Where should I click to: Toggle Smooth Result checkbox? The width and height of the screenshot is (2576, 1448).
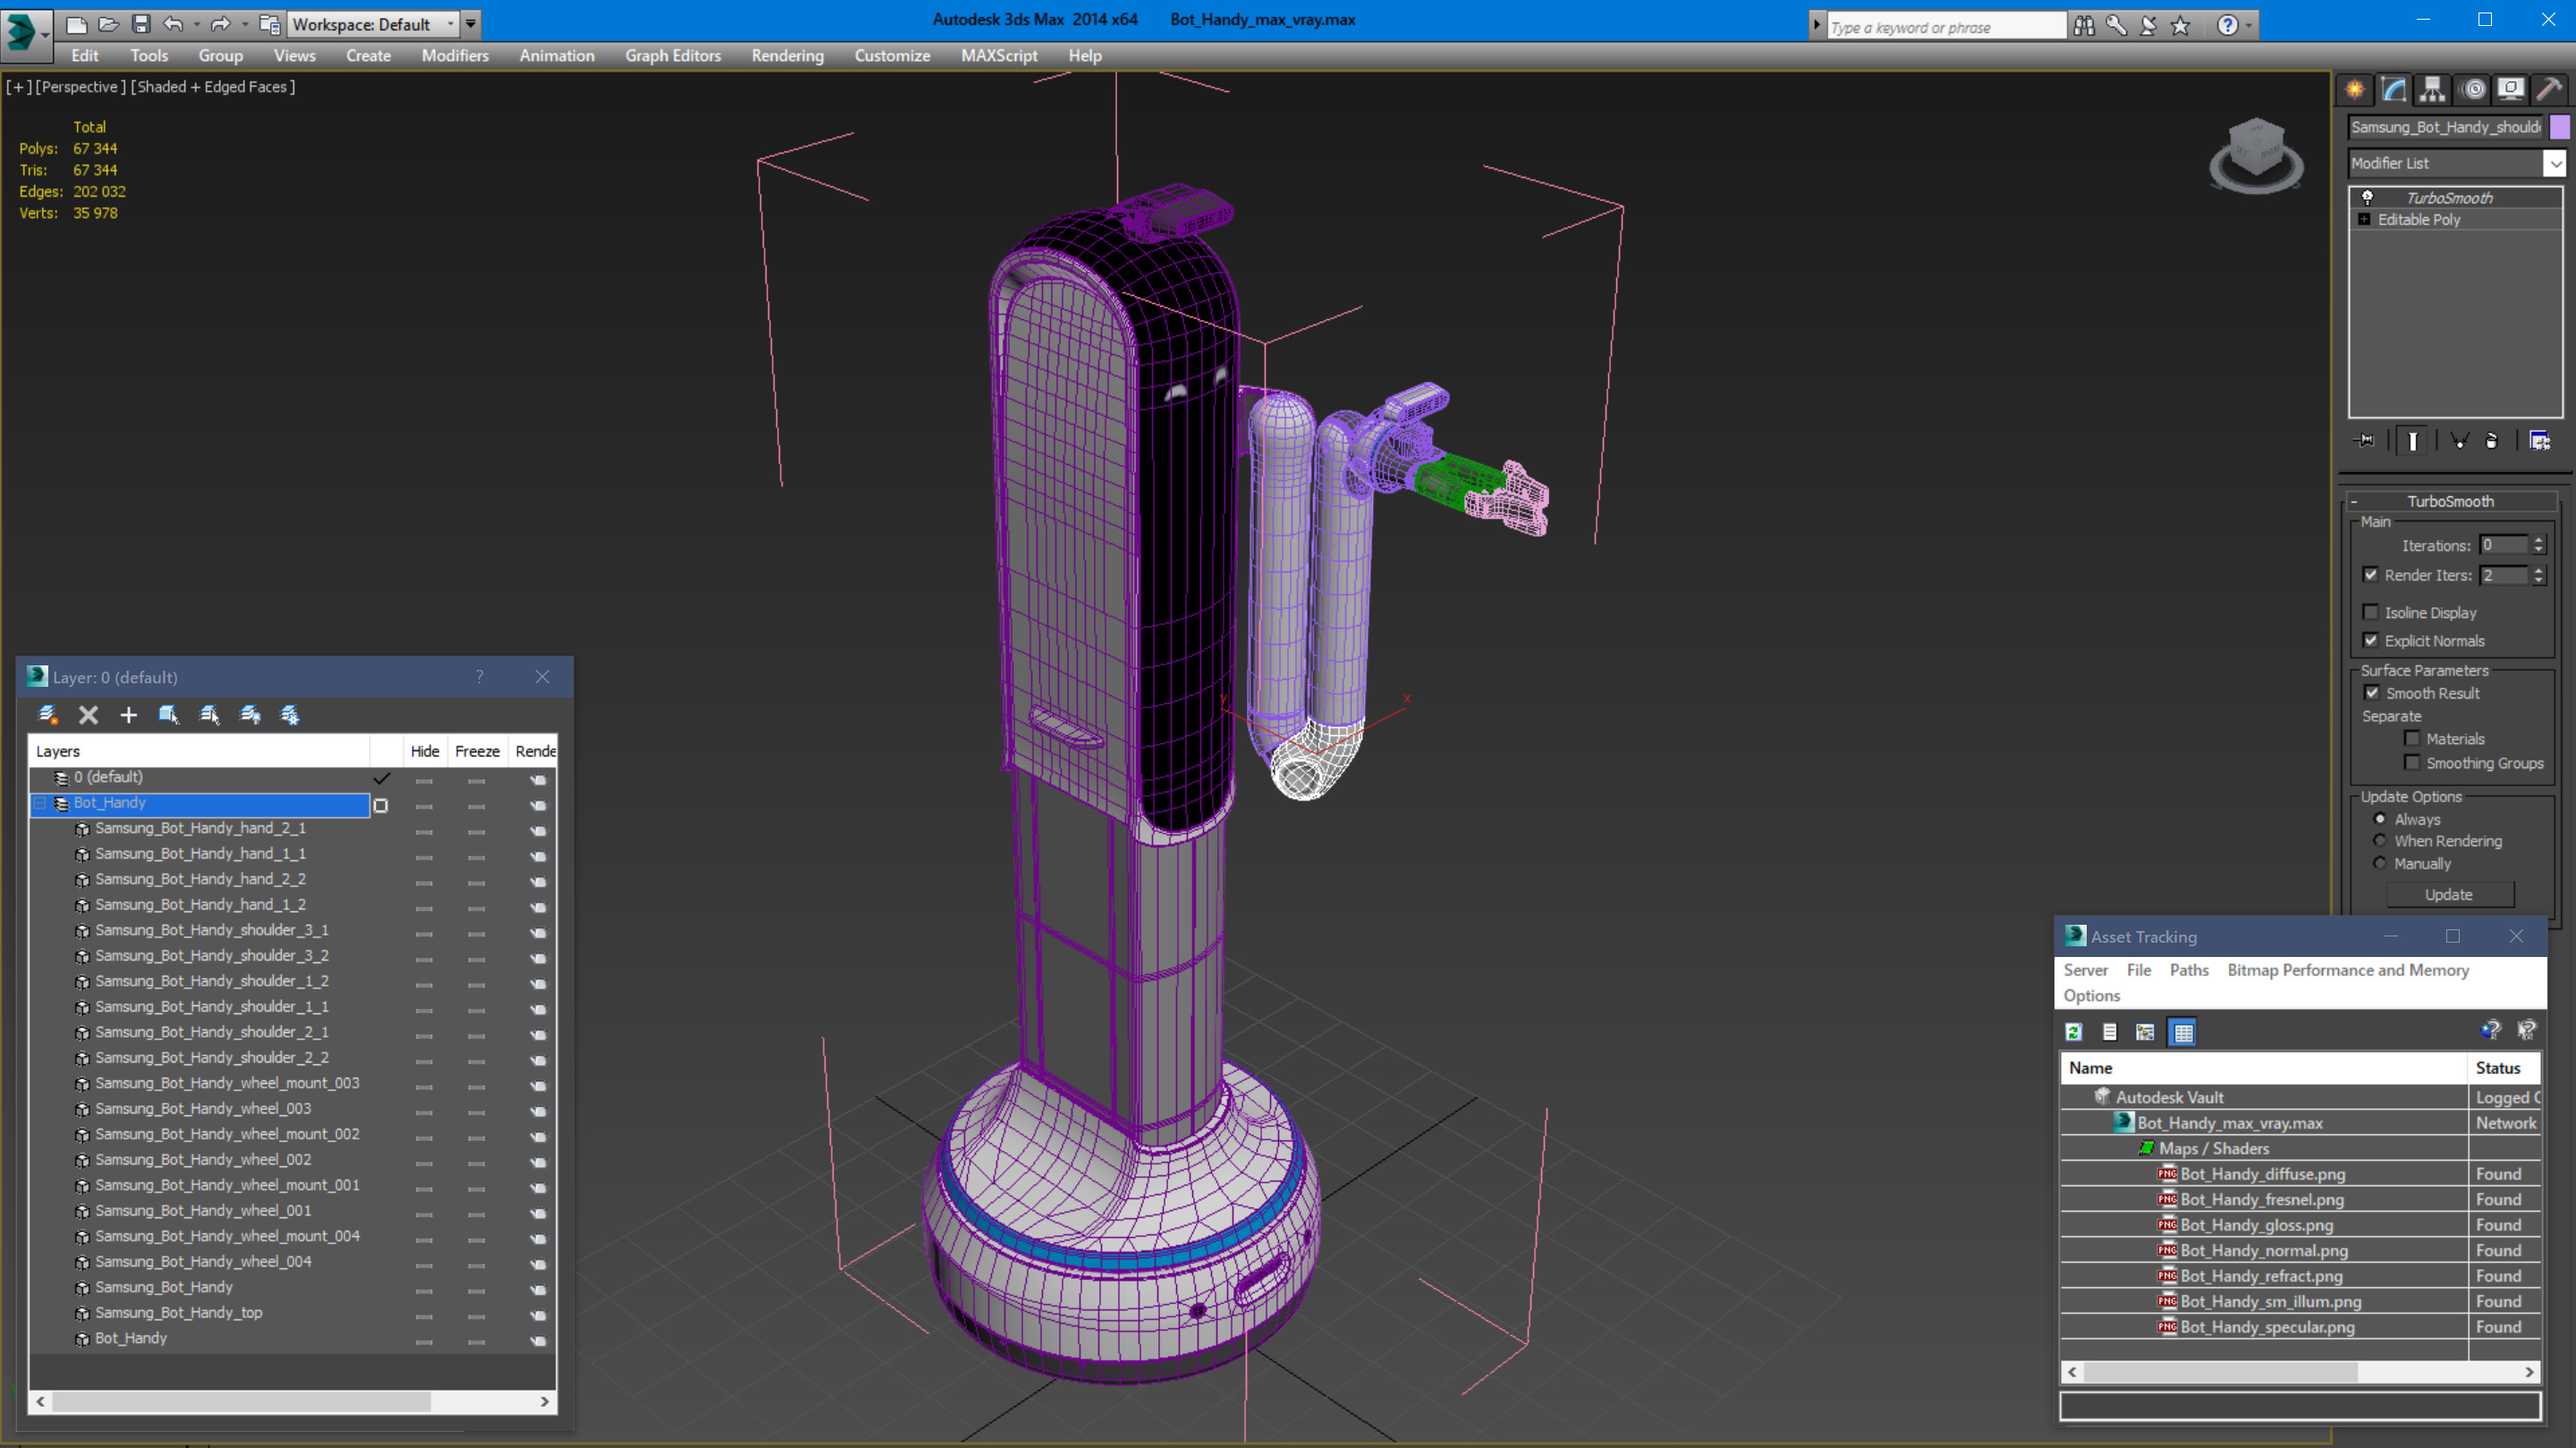point(2372,693)
